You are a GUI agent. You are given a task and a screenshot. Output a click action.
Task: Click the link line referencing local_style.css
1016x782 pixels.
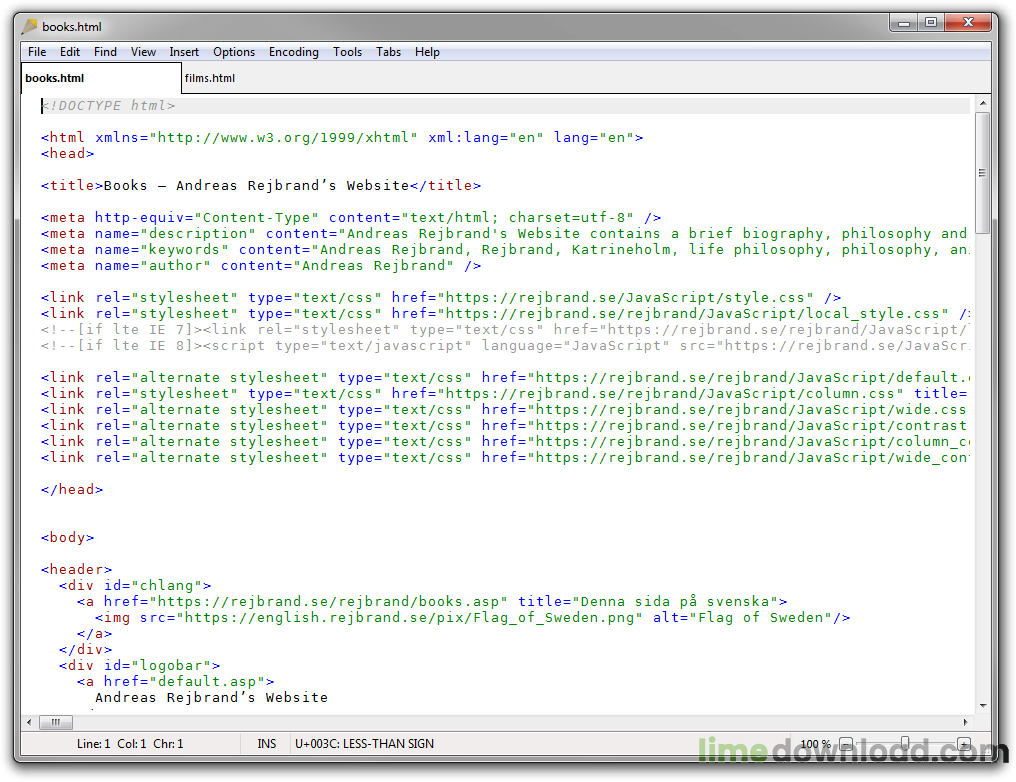pyautogui.click(x=505, y=314)
